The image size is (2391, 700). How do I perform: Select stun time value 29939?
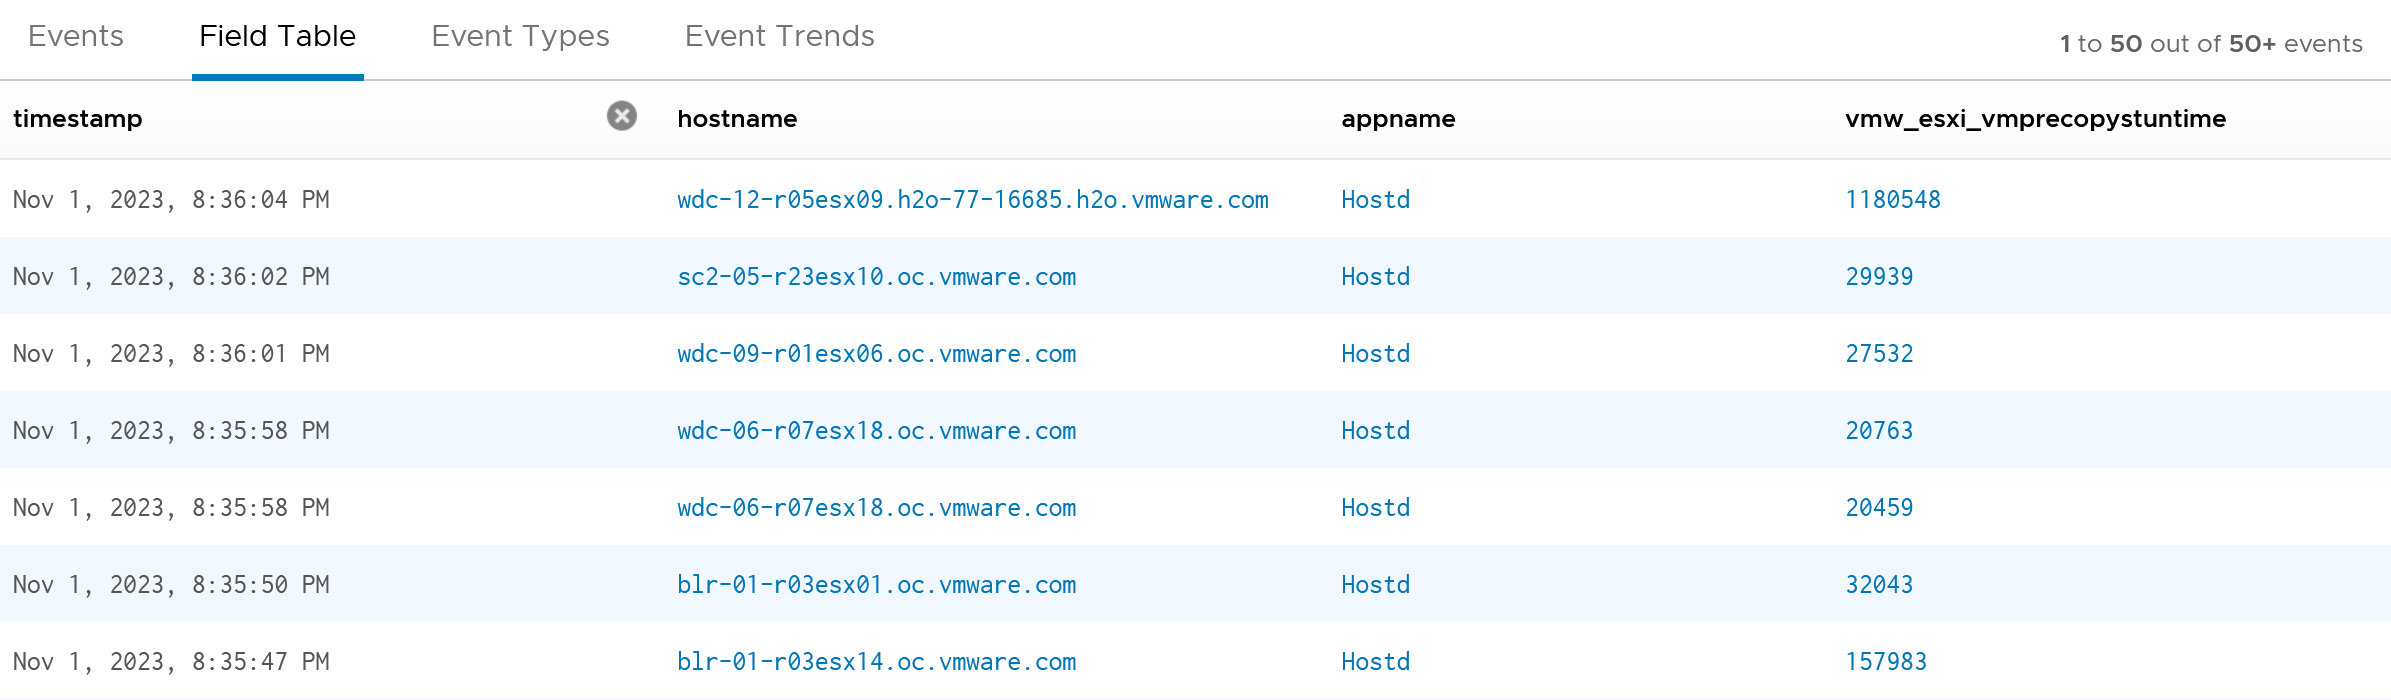tap(1879, 277)
